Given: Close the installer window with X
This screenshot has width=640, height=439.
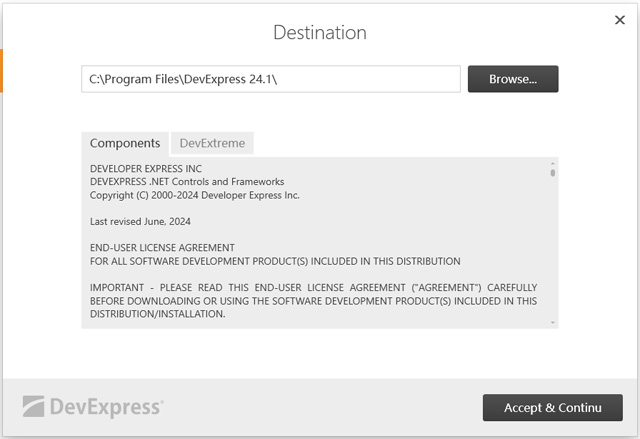Looking at the screenshot, I should 619,19.
